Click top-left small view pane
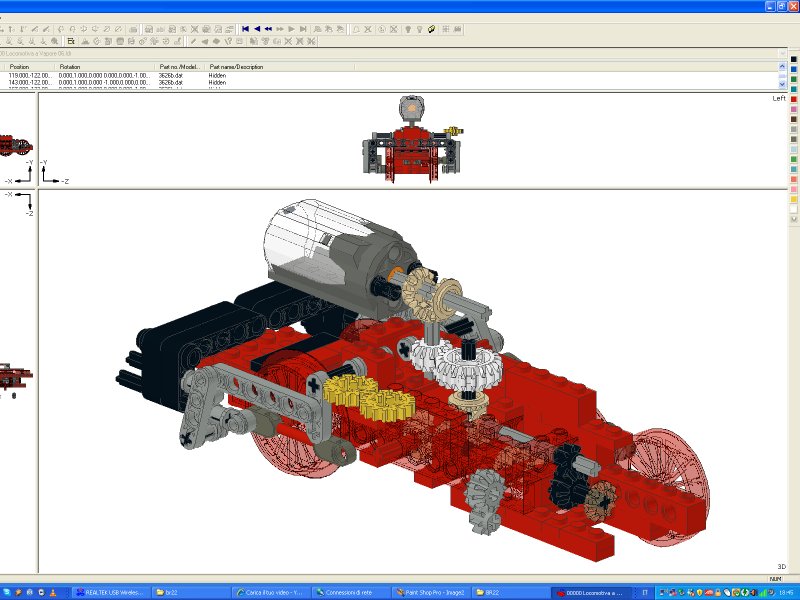This screenshot has width=800, height=600. click(18, 139)
